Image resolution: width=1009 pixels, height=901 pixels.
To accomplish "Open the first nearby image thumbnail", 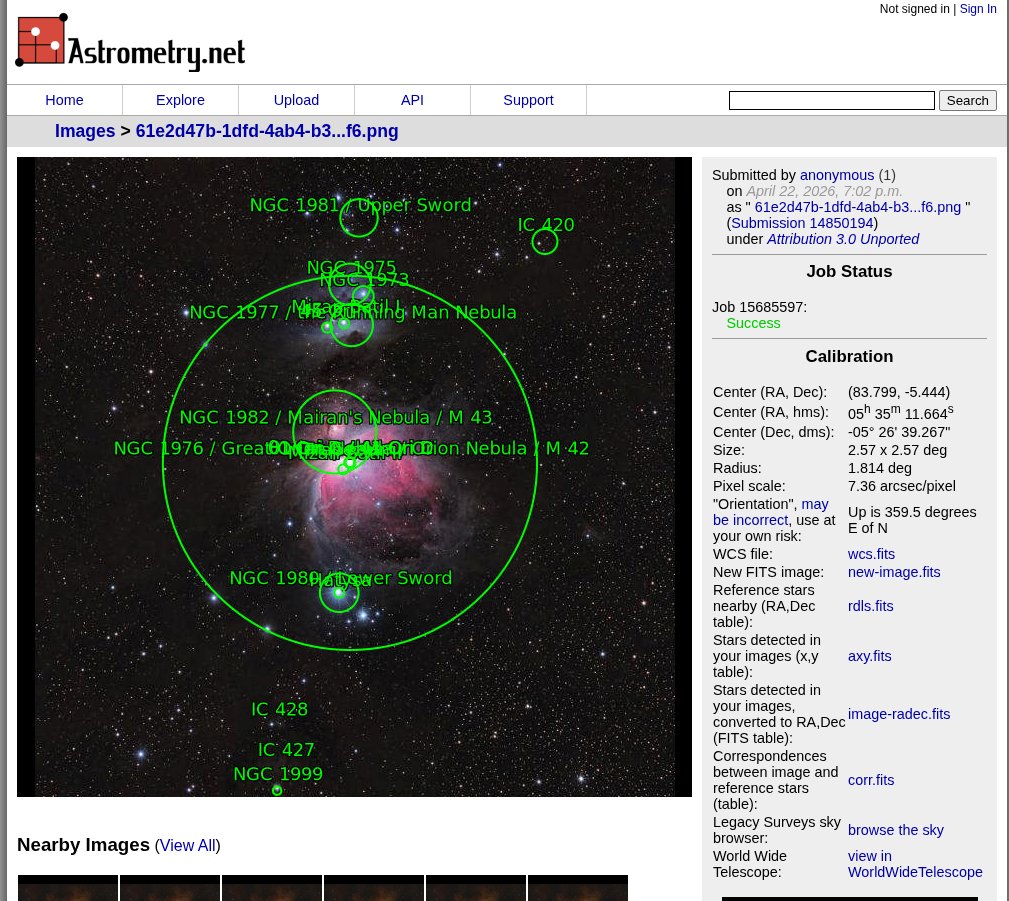I will click(67, 888).
